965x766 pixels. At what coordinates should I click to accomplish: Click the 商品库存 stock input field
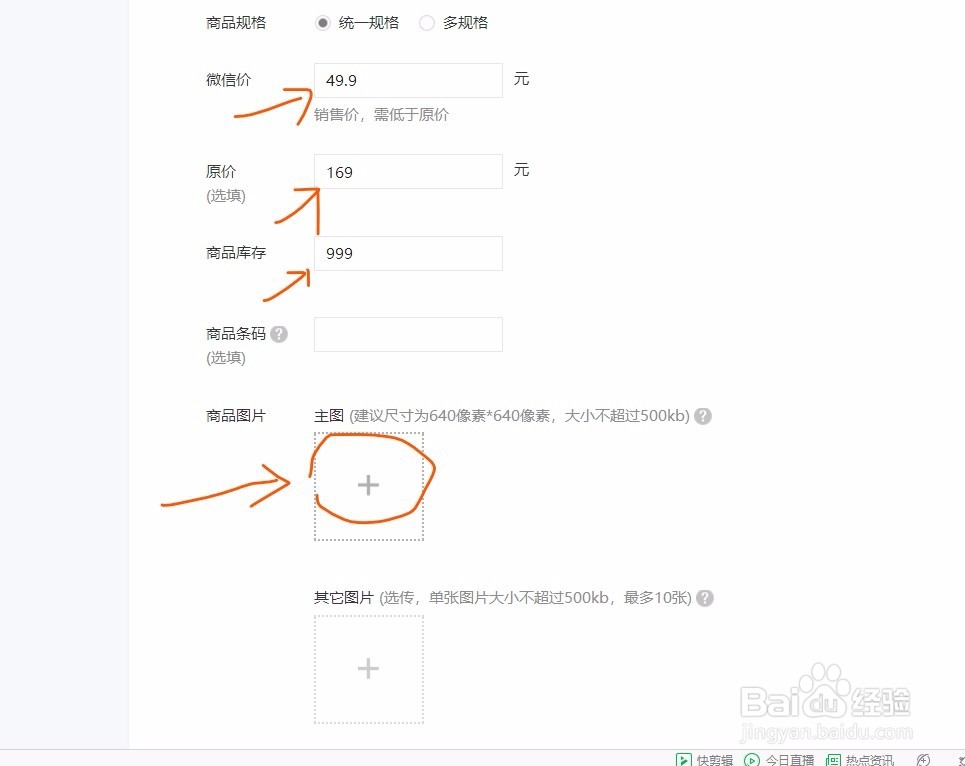click(408, 253)
